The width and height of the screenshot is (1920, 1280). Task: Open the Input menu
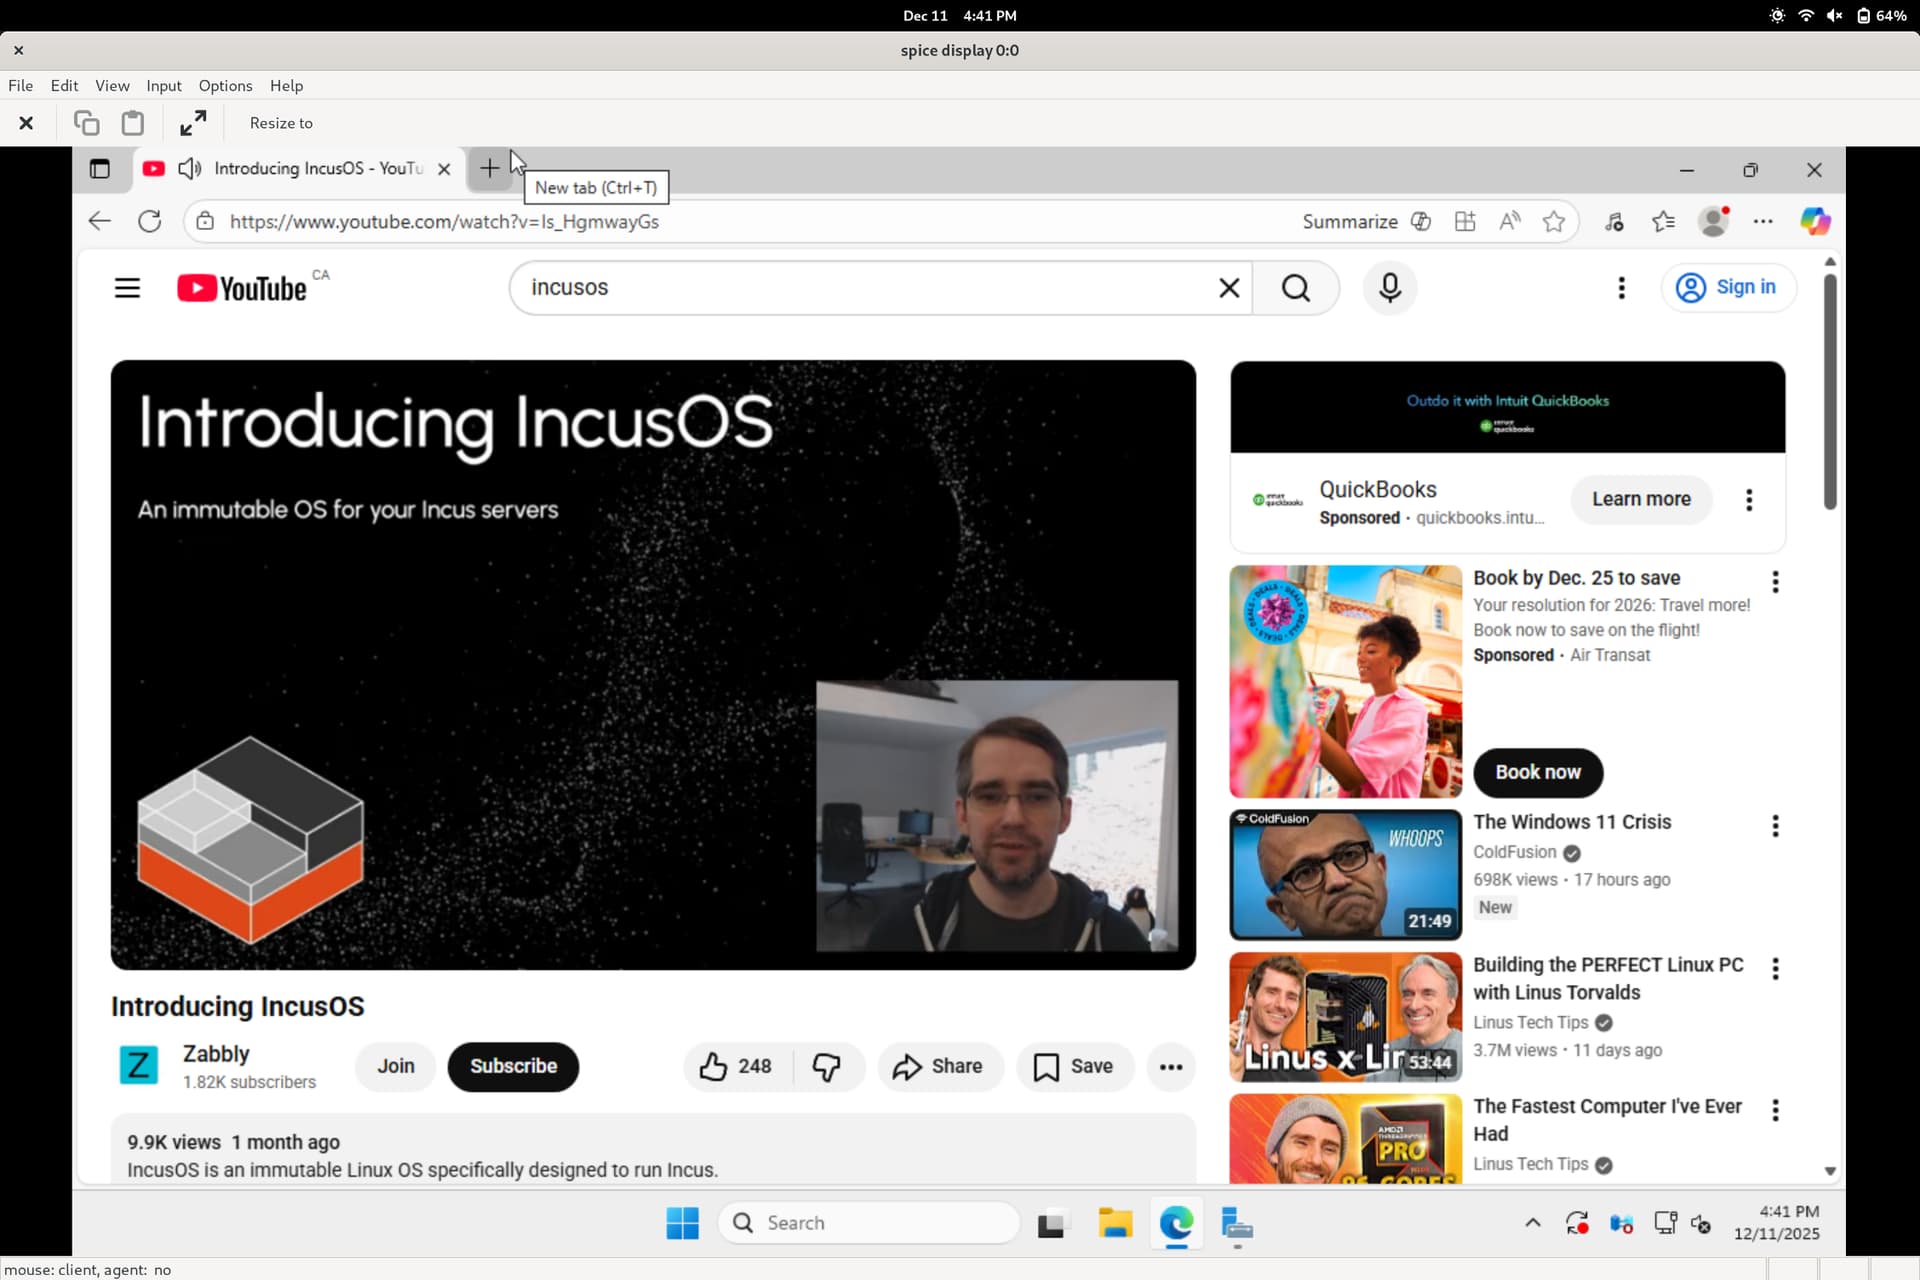coord(163,86)
